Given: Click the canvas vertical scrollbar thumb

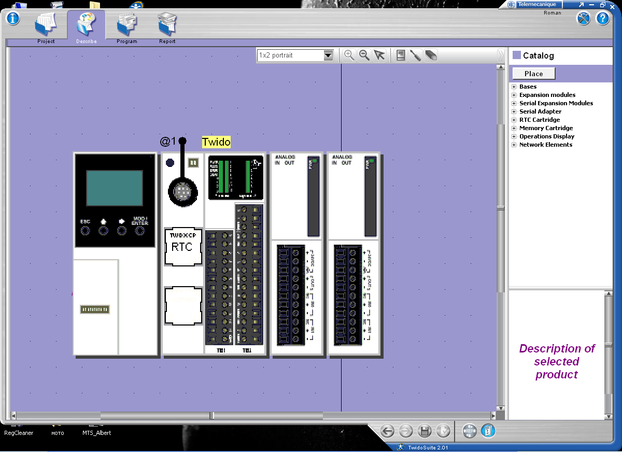Looking at the screenshot, I should tap(501, 206).
